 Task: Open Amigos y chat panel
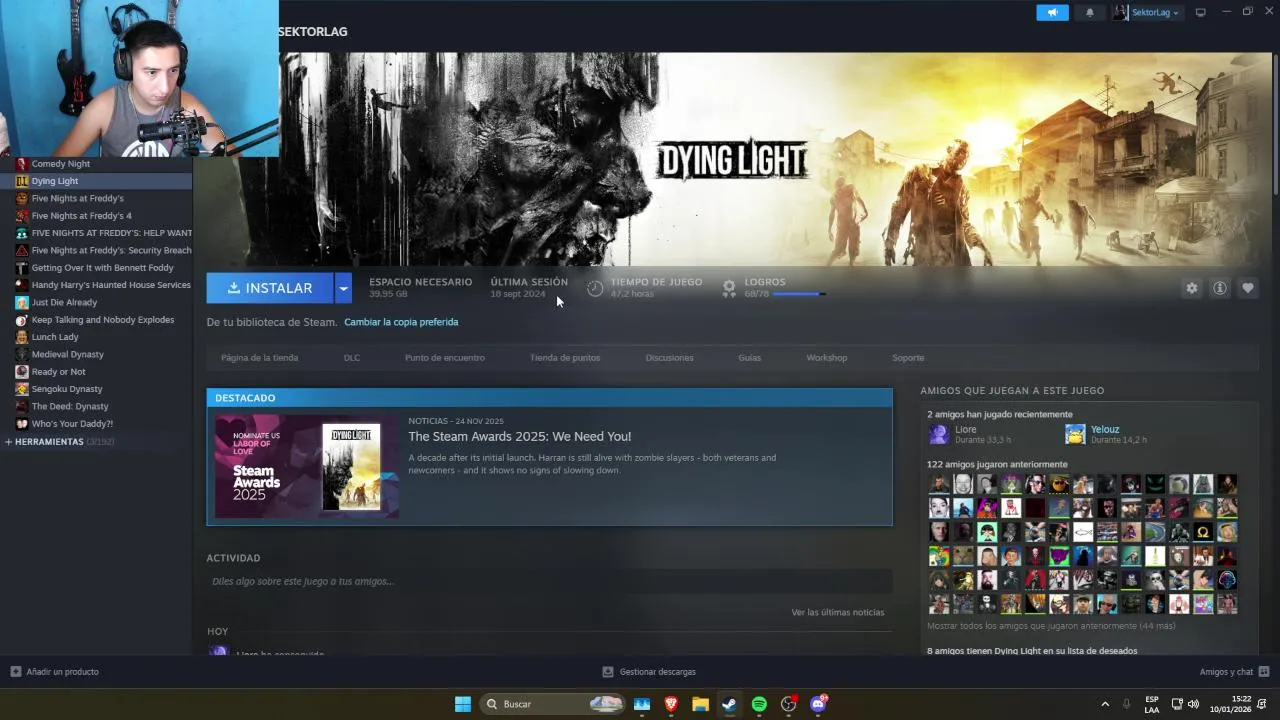tap(1234, 672)
